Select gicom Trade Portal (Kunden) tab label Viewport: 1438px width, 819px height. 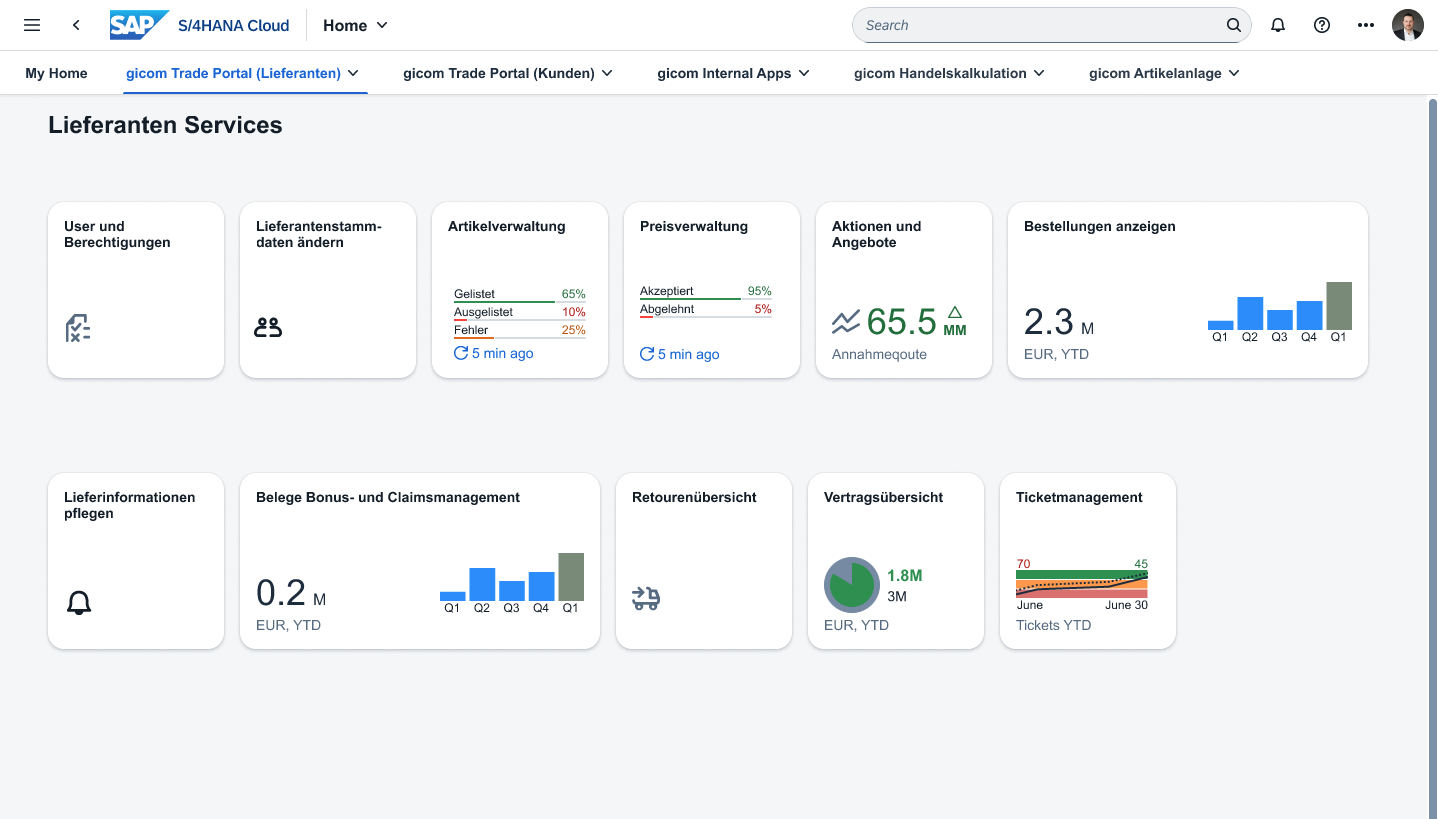pos(499,73)
